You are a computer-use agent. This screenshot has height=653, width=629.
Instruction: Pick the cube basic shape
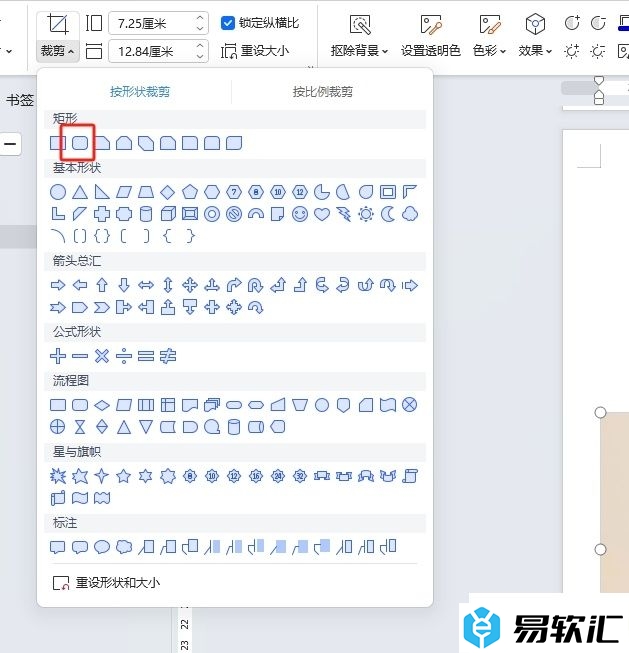tap(168, 214)
